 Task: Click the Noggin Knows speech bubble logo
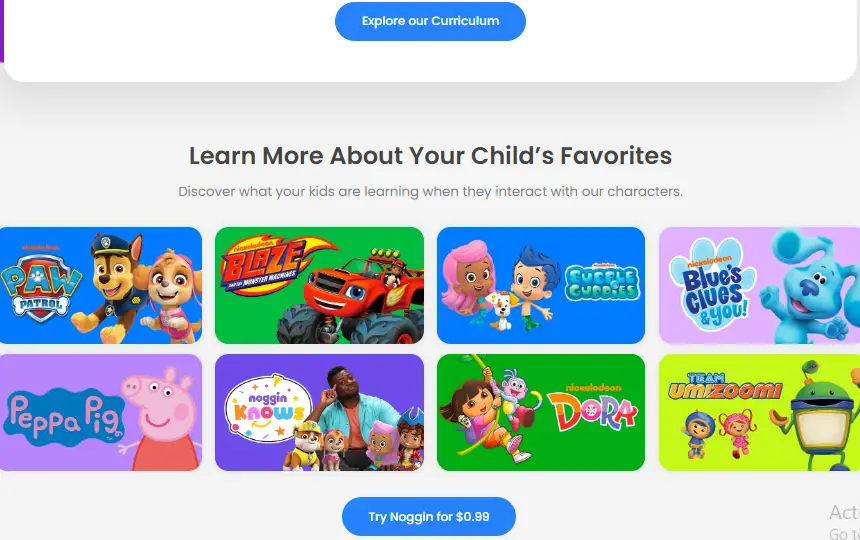click(269, 408)
